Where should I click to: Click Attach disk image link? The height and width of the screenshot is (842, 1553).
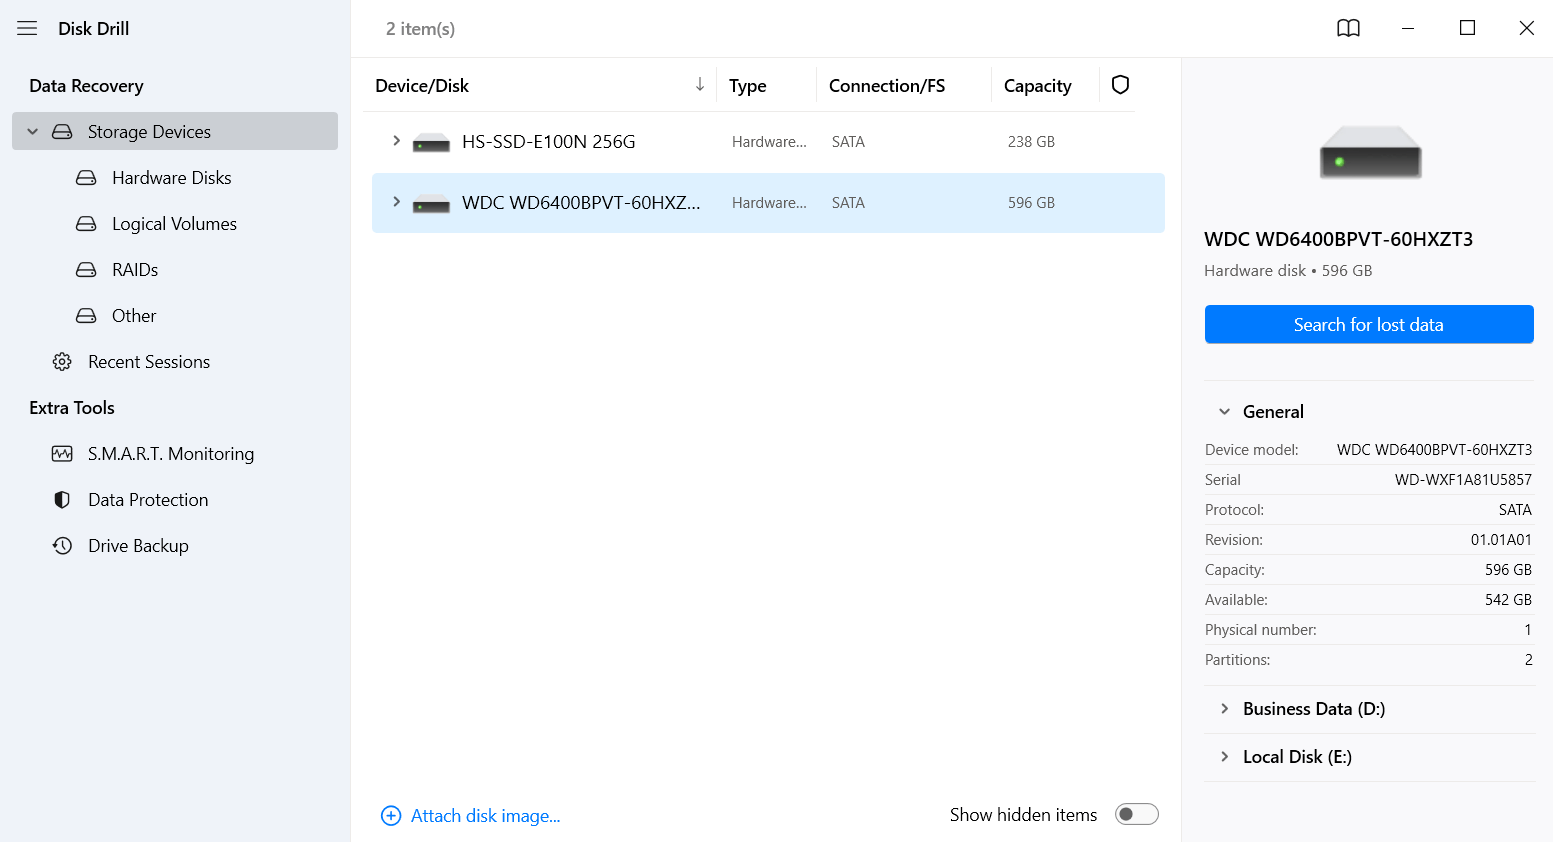tap(471, 815)
